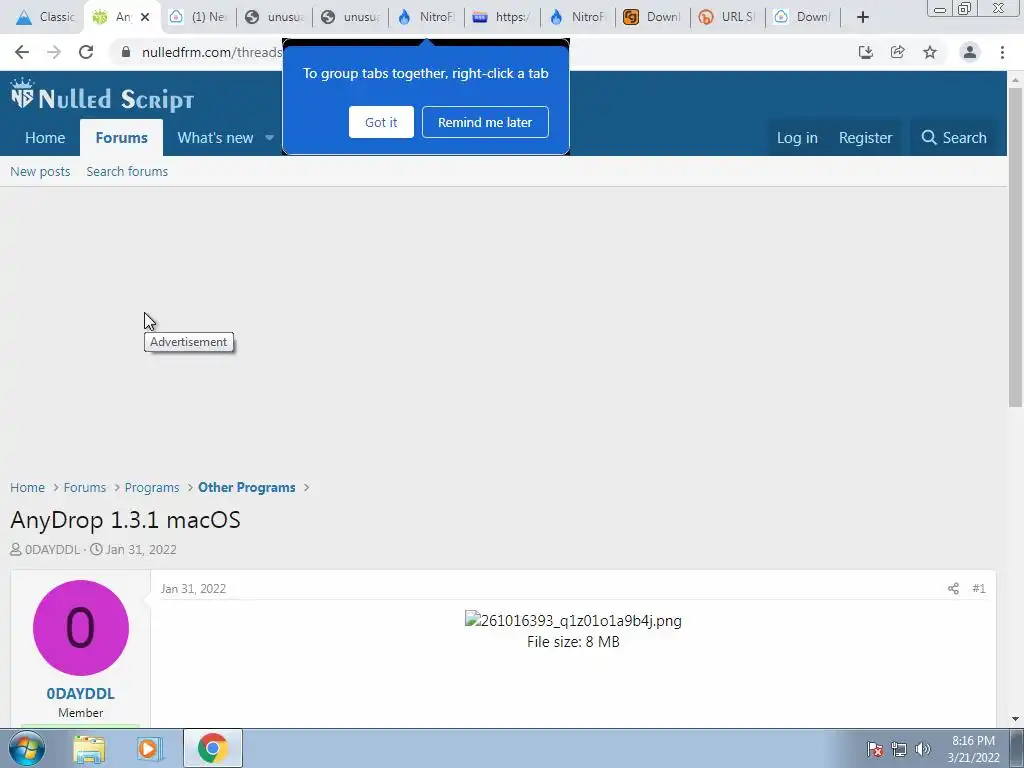Open the Windows Start menu orb
The width and height of the screenshot is (1024, 768).
pos(27,748)
